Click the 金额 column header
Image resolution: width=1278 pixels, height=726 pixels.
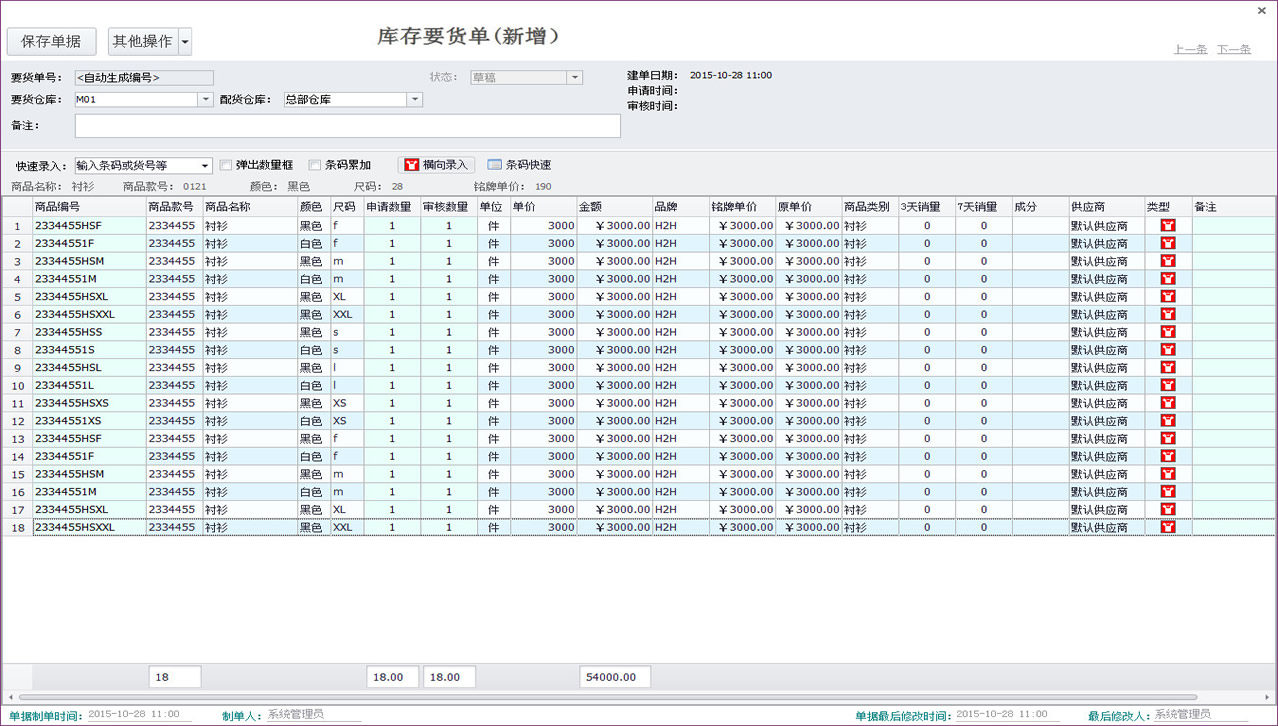click(x=613, y=207)
